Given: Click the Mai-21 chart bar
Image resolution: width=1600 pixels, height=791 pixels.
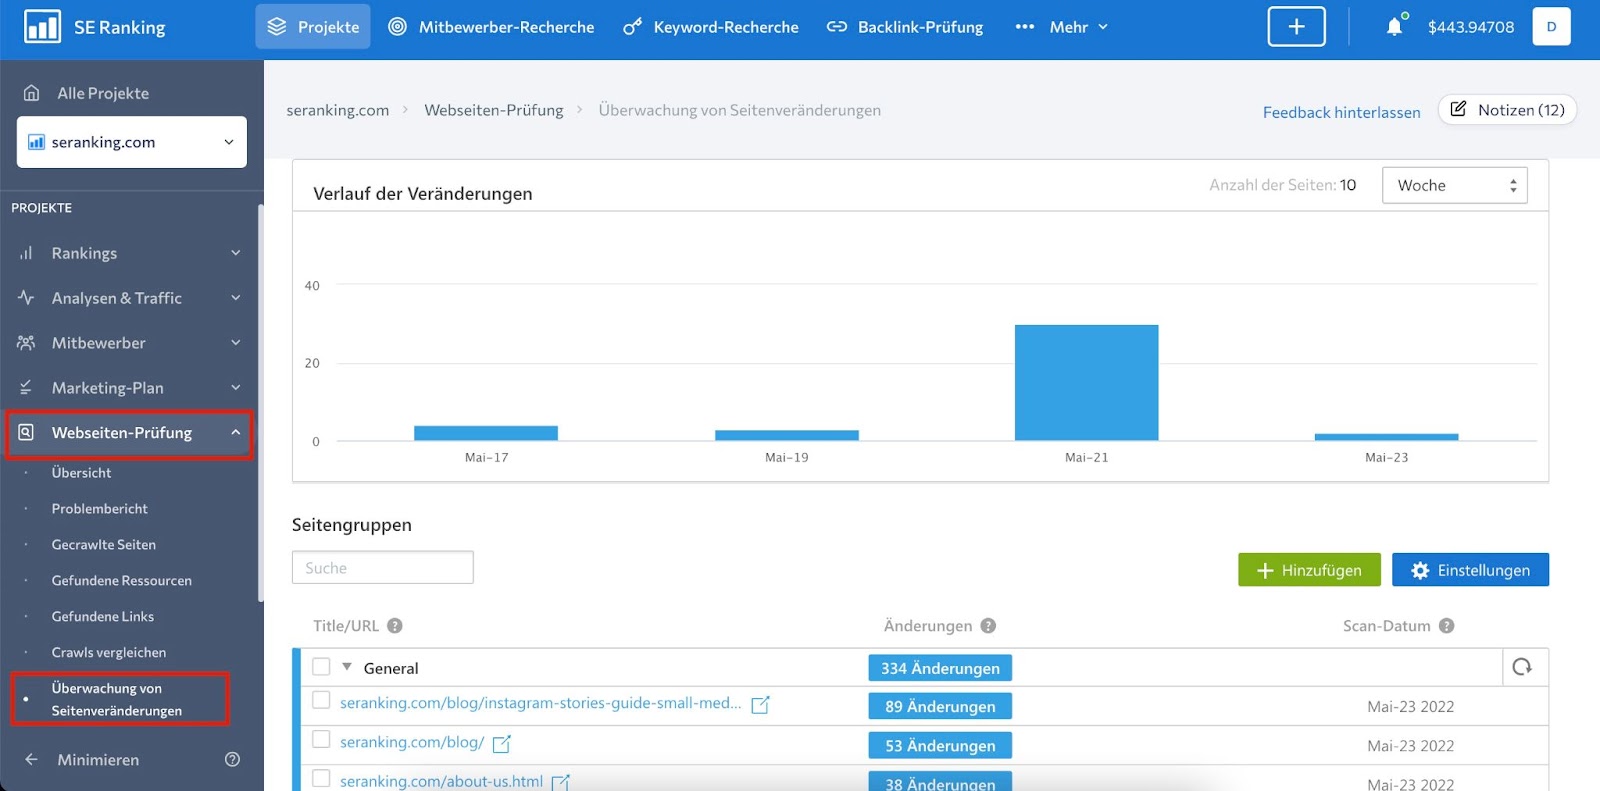Looking at the screenshot, I should coord(1086,382).
